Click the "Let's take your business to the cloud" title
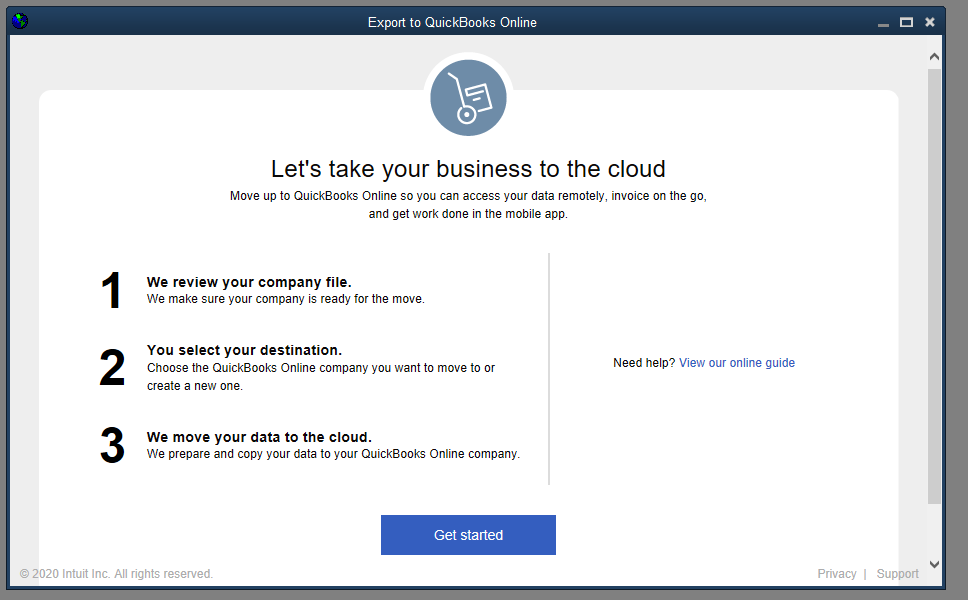 pos(468,169)
